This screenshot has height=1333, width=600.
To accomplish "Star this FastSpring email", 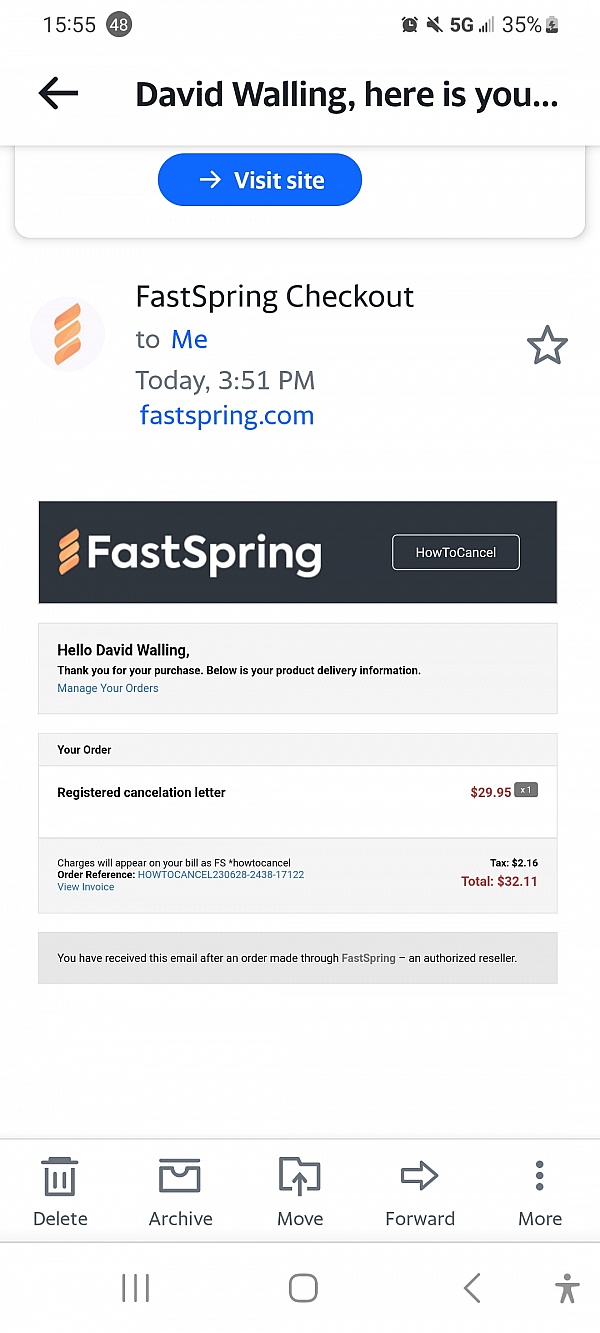I will [x=547, y=346].
